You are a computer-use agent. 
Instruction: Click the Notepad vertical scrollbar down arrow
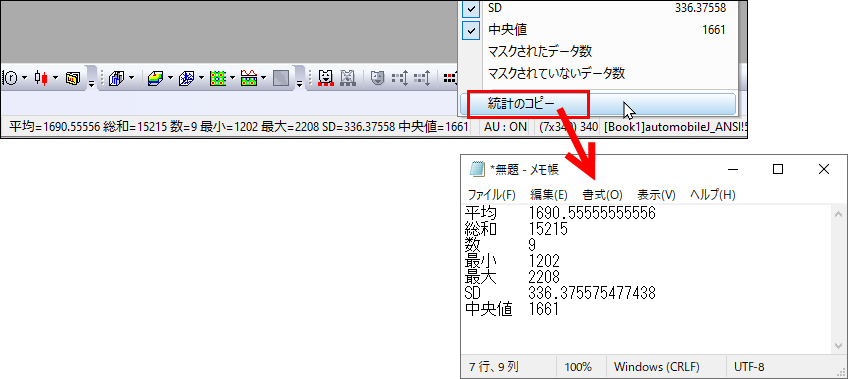[838, 345]
